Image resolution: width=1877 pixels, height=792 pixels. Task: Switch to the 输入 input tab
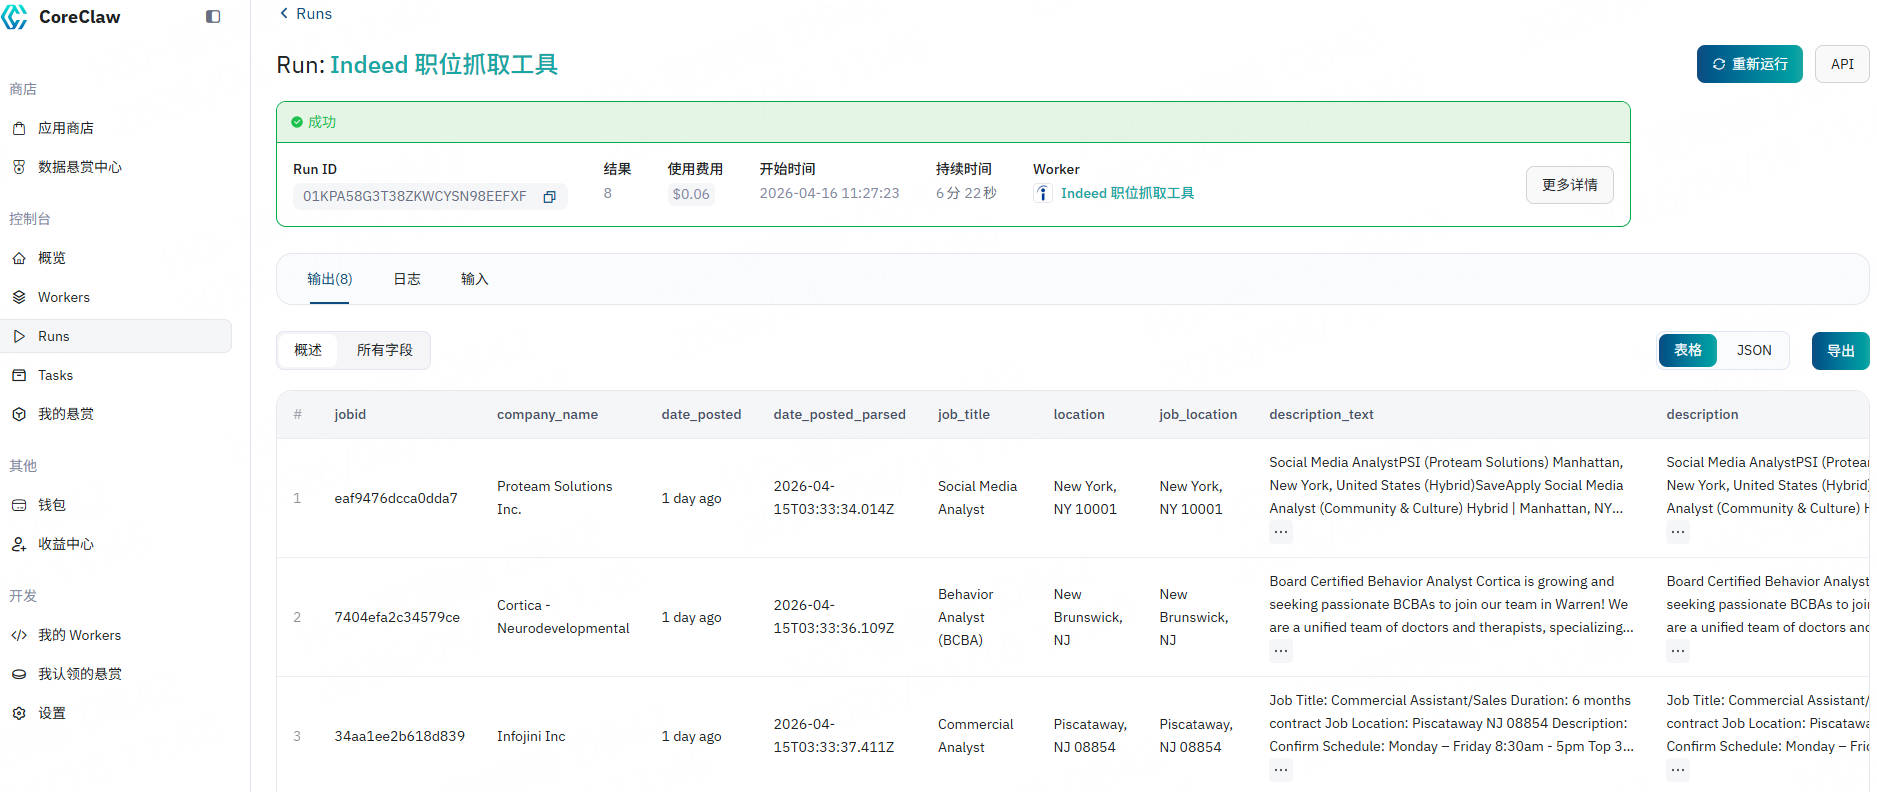(474, 279)
